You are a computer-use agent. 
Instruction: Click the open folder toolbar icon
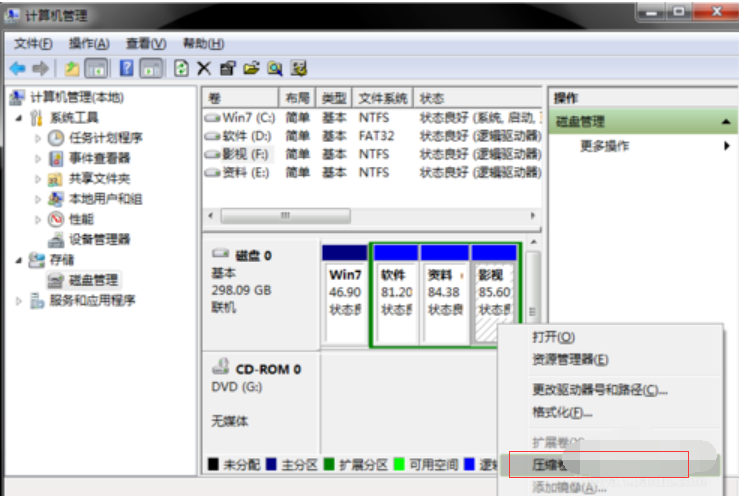pos(250,68)
